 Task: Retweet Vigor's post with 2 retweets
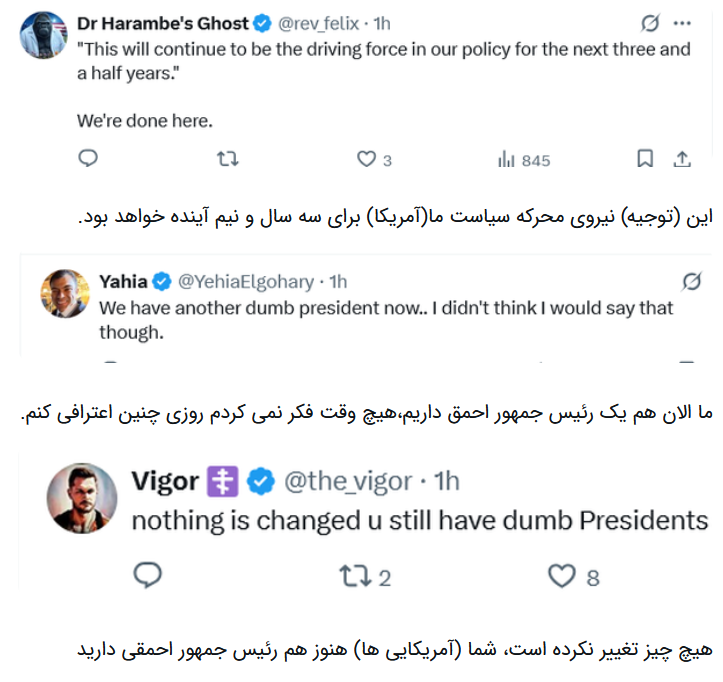[x=354, y=574]
